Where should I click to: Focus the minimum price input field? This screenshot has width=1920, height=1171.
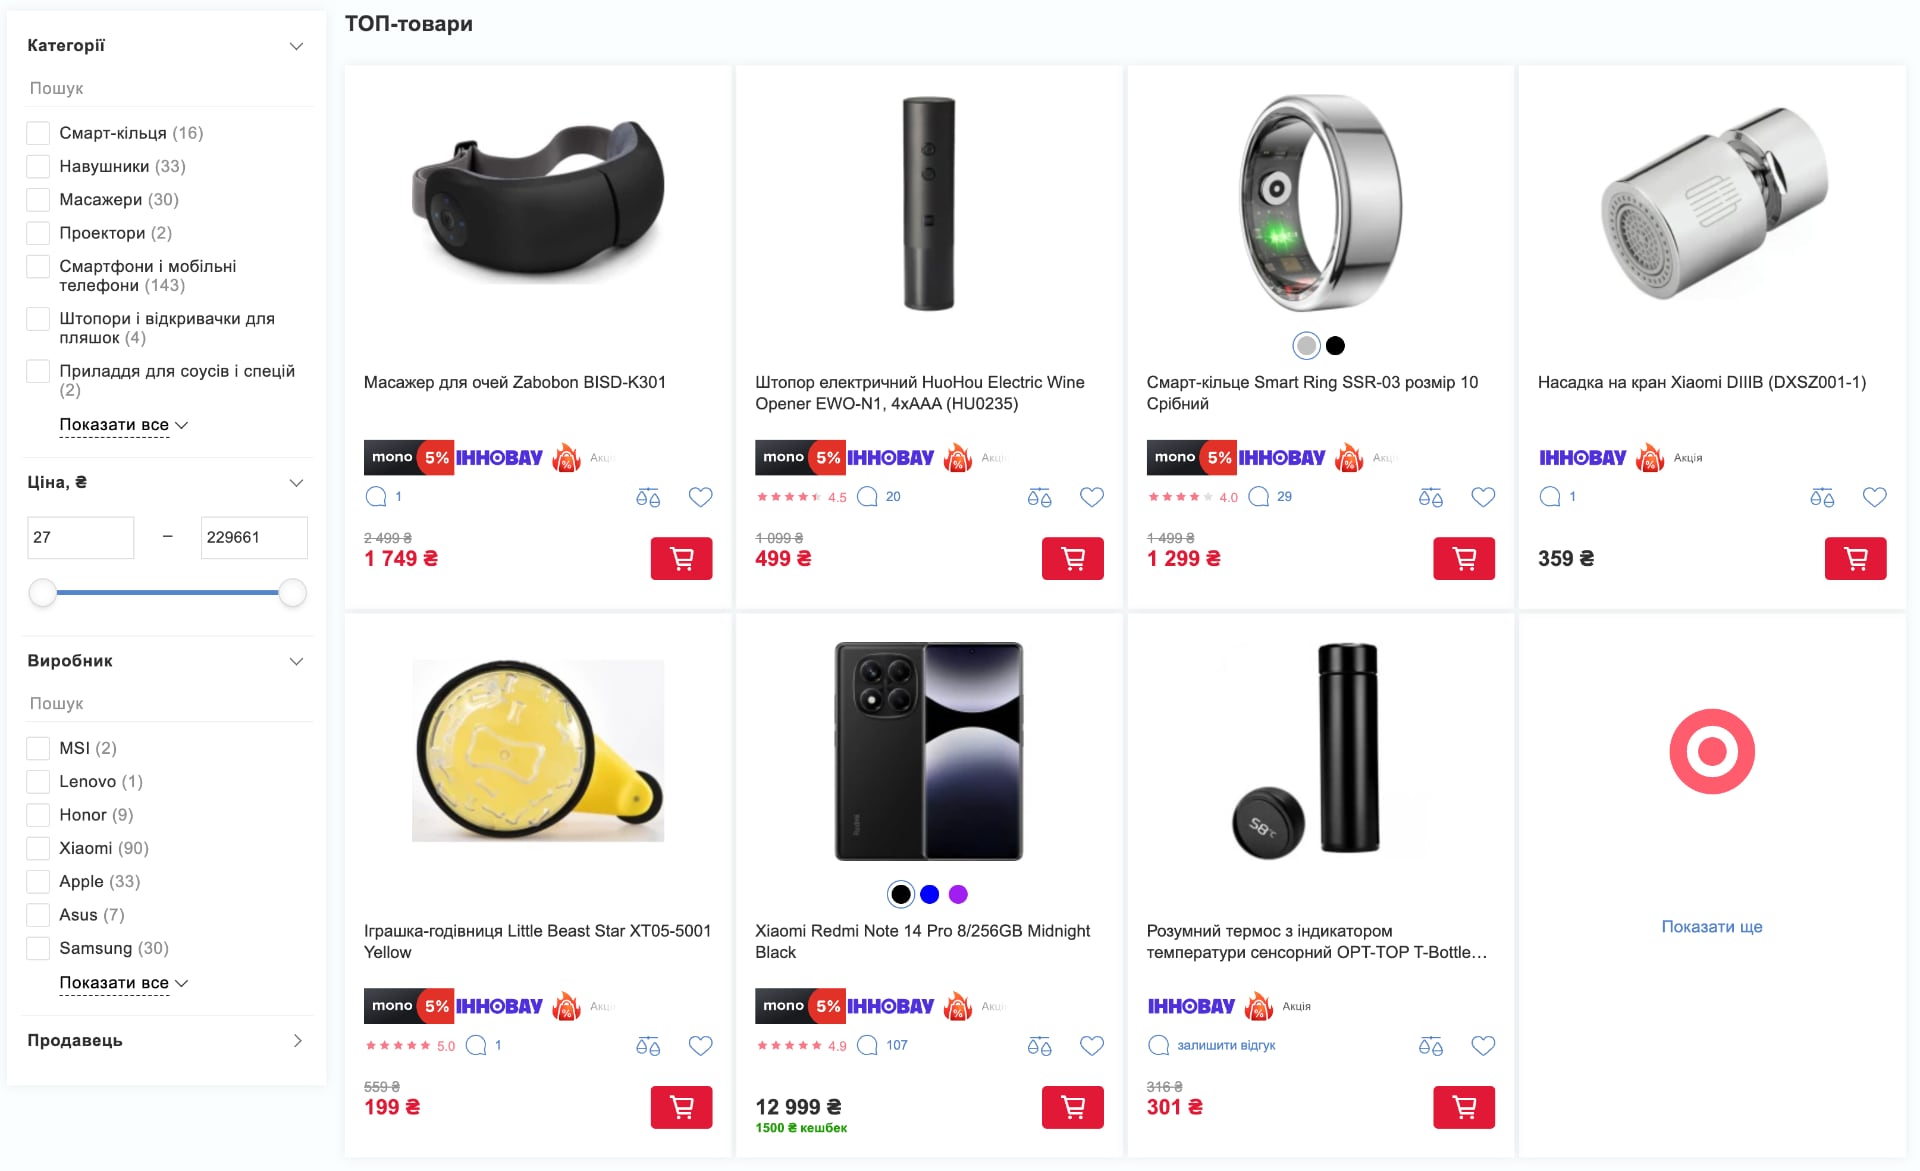(80, 538)
